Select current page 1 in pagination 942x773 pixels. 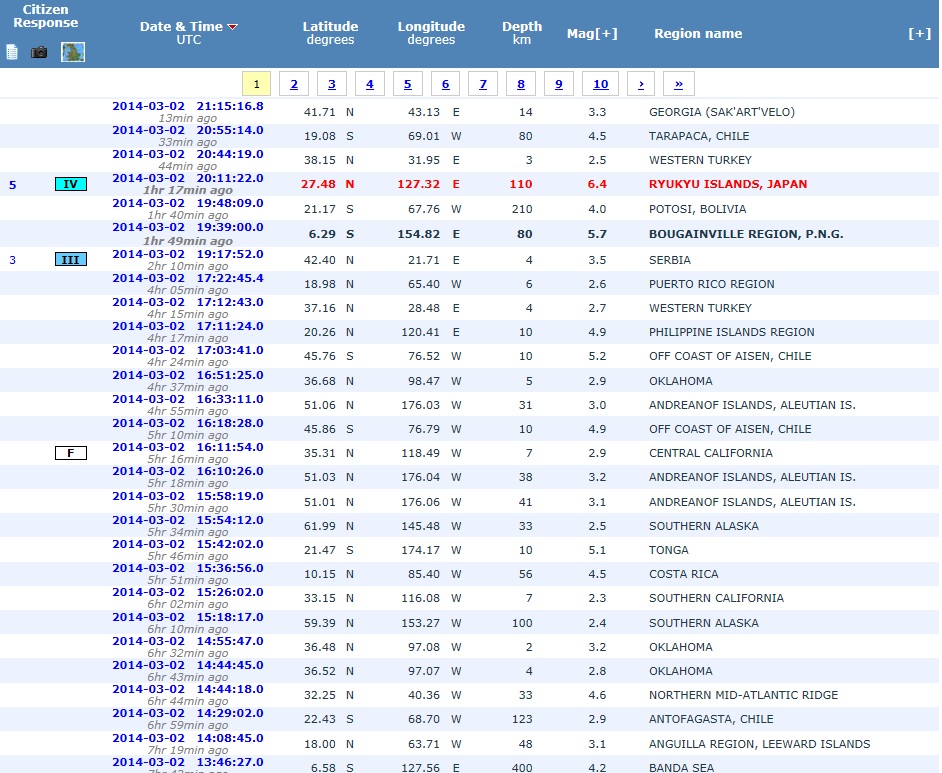(x=257, y=84)
